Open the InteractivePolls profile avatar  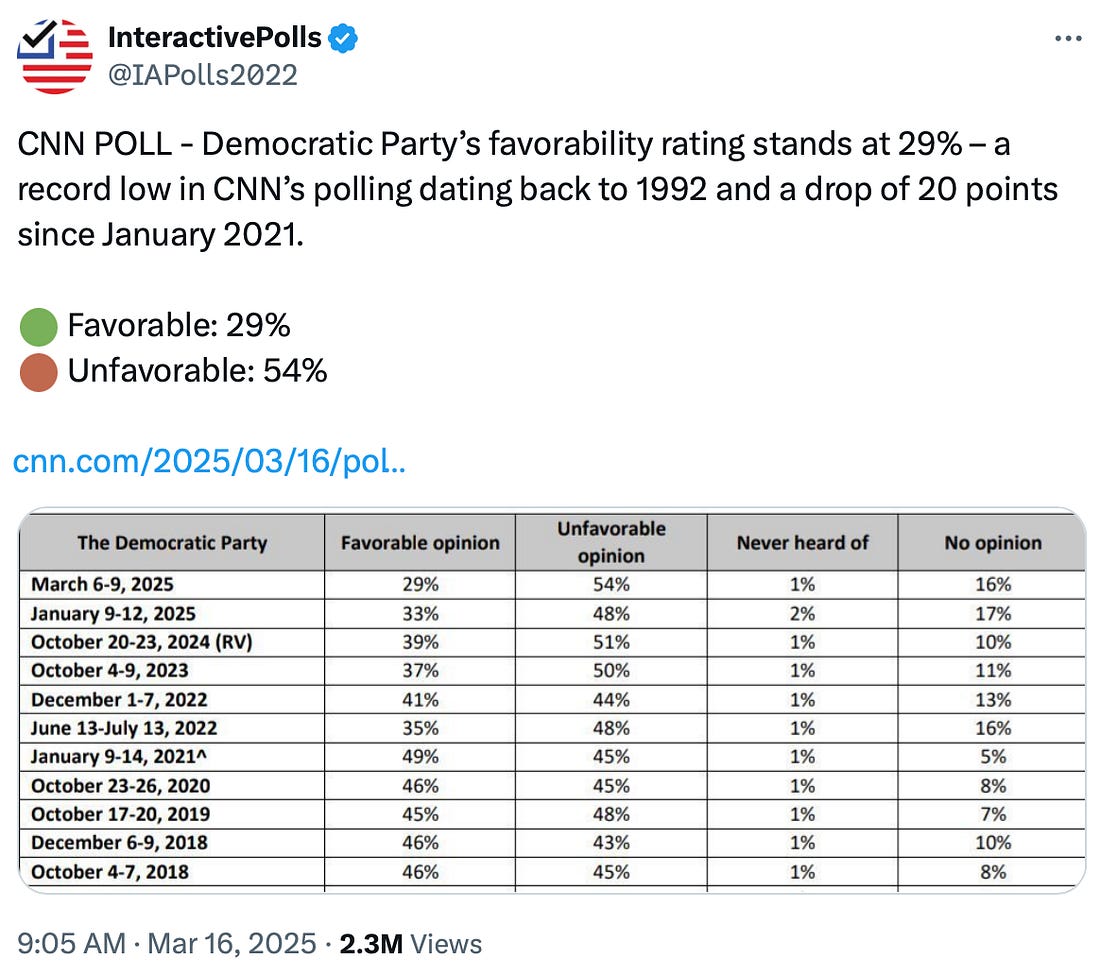tap(56, 56)
